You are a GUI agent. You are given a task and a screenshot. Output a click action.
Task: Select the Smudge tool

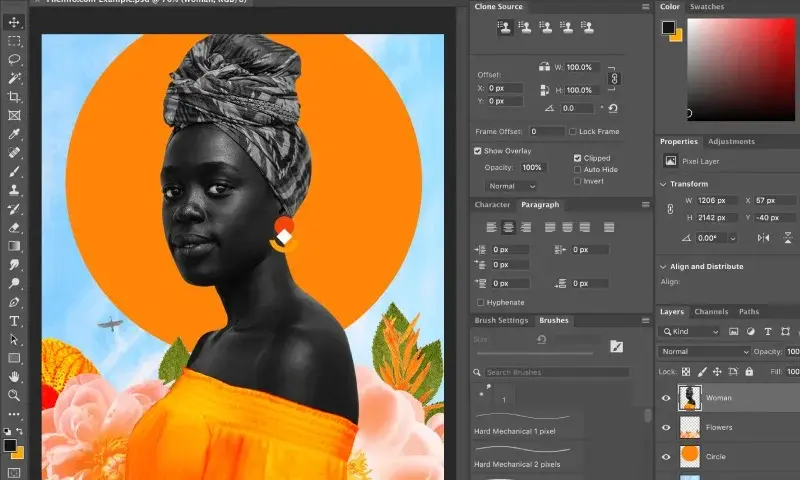tap(14, 265)
